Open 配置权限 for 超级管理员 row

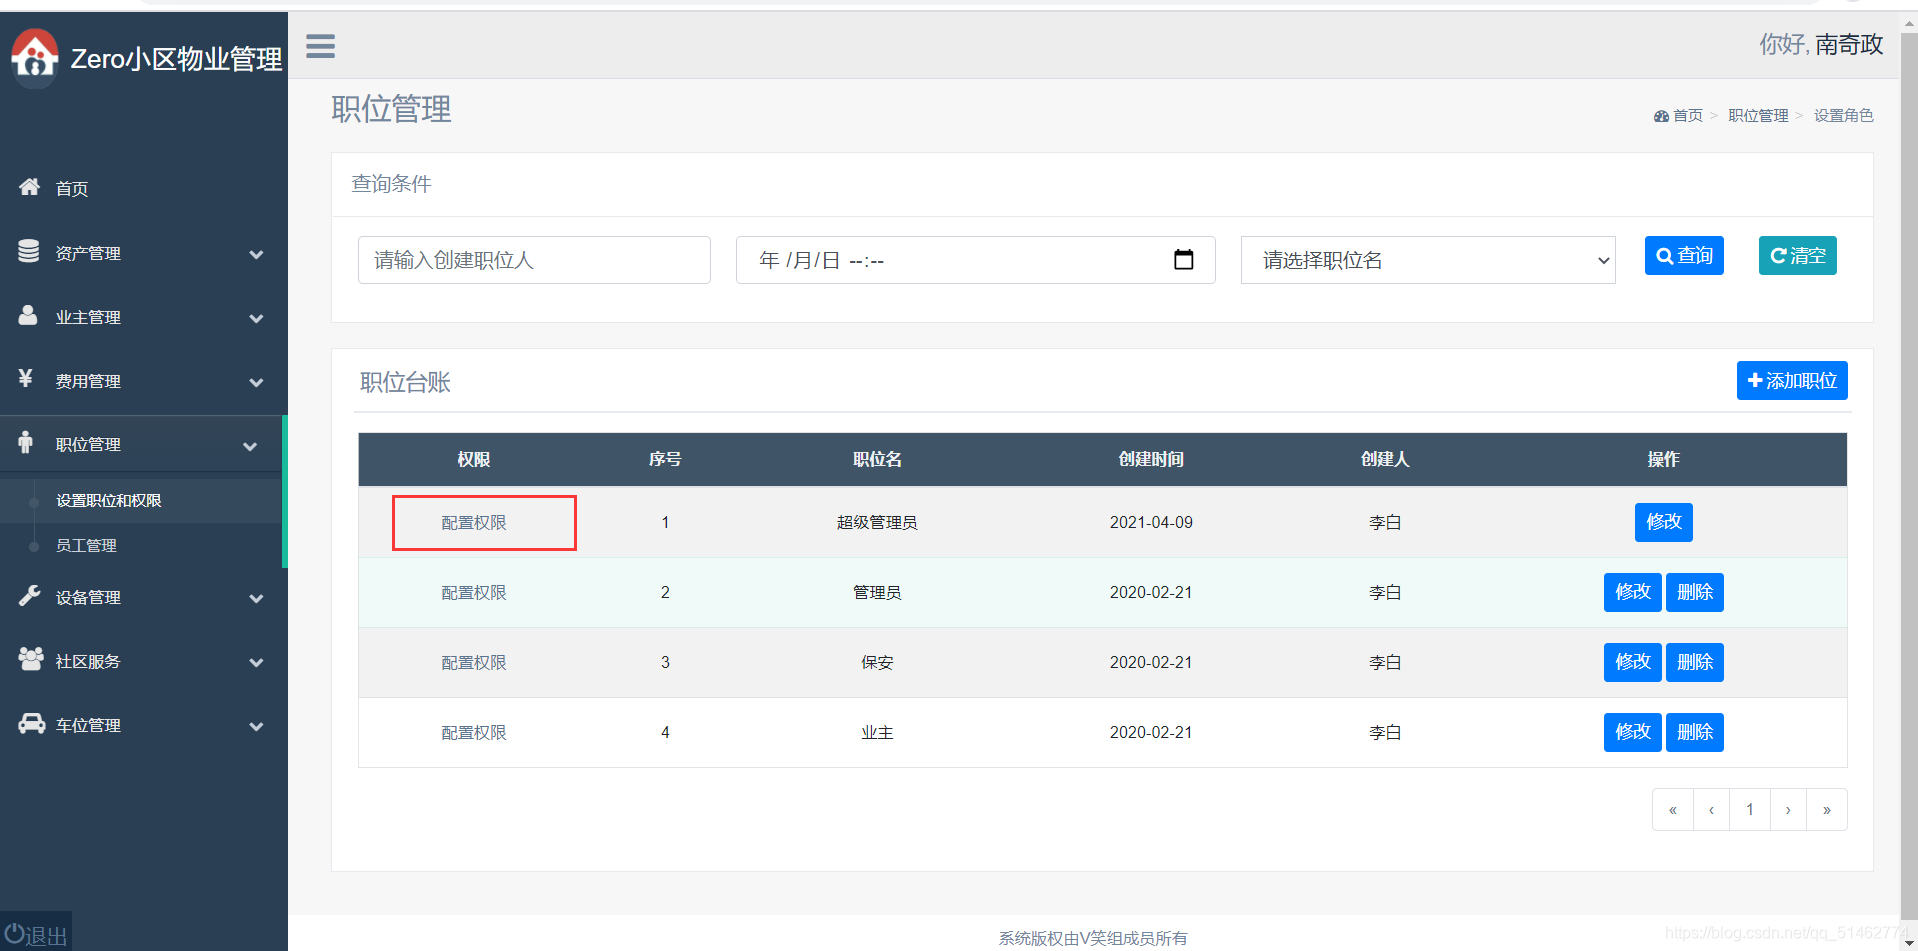[x=473, y=521]
